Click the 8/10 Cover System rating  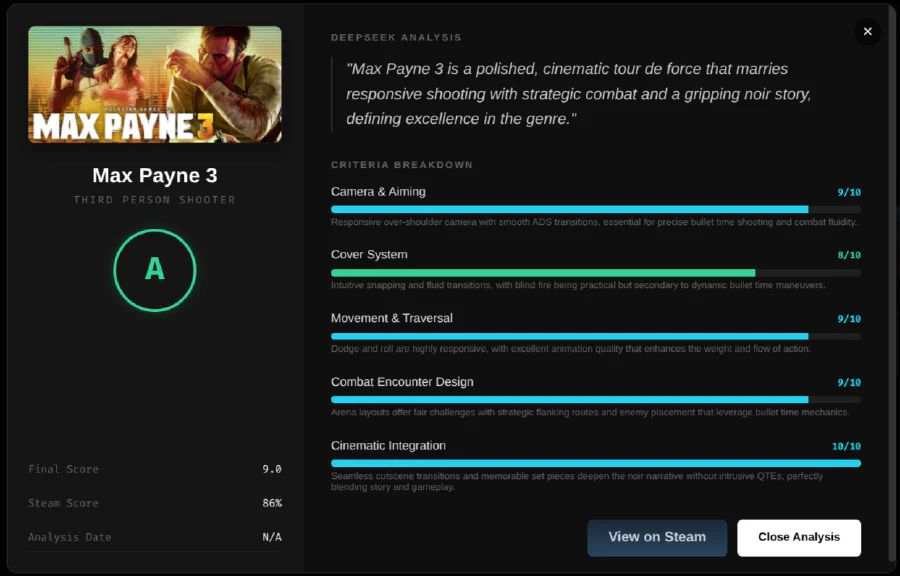pos(849,254)
